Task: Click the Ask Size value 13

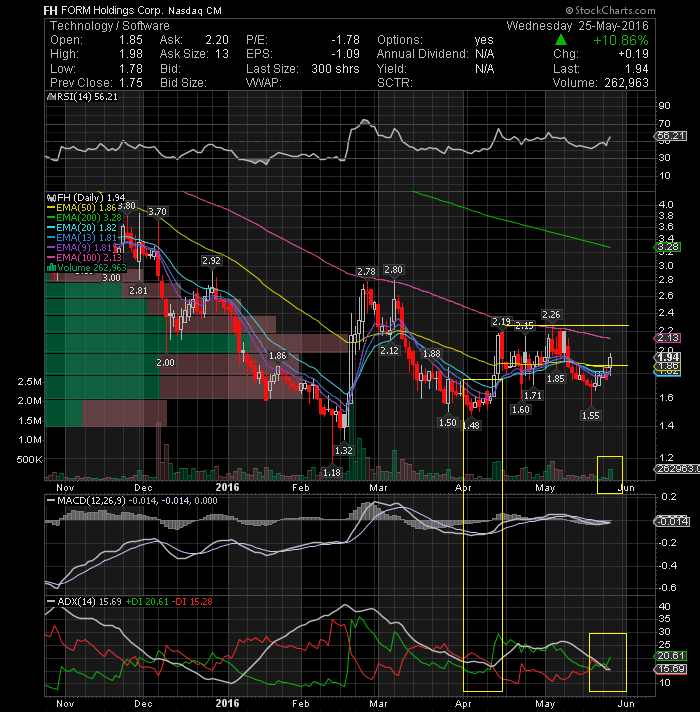Action: coord(222,54)
